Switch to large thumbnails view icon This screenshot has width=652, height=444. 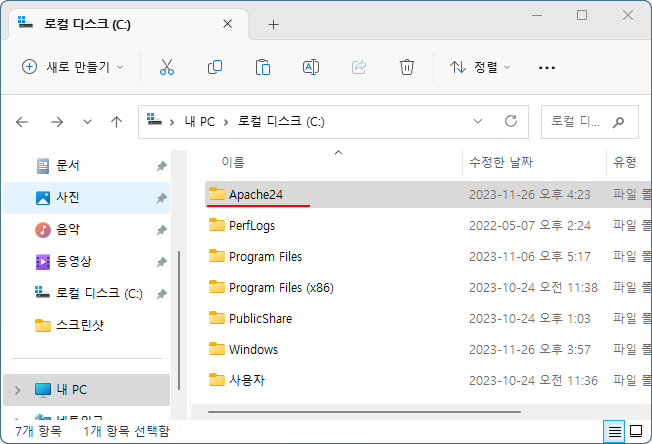(x=636, y=431)
